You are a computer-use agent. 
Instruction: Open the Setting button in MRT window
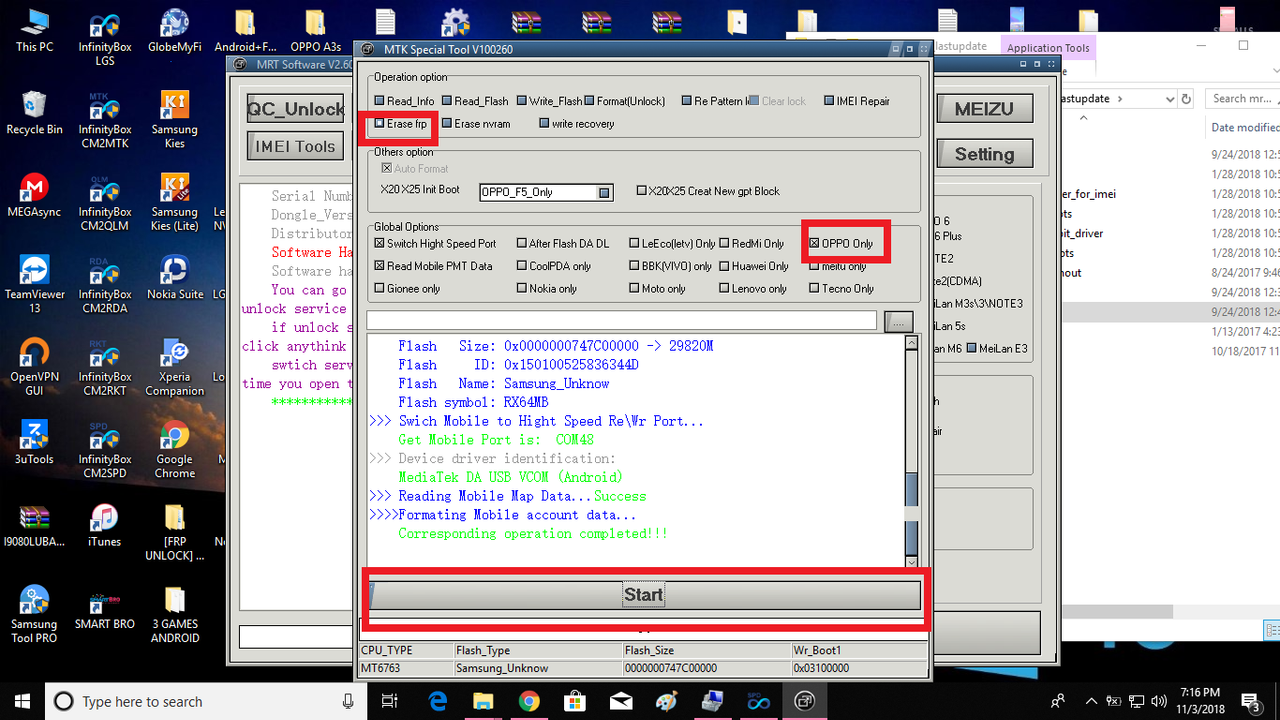[984, 154]
